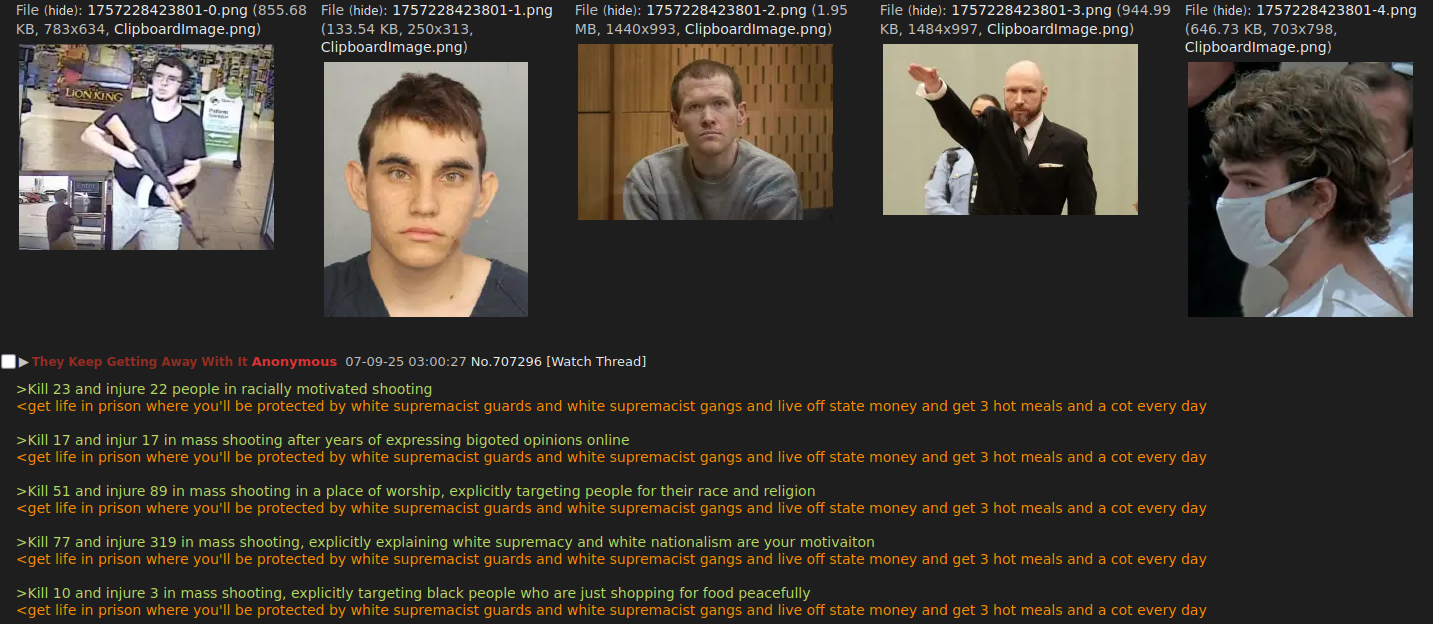Open Watch Thread link
Viewport: 1433px width, 624px height.
(596, 362)
